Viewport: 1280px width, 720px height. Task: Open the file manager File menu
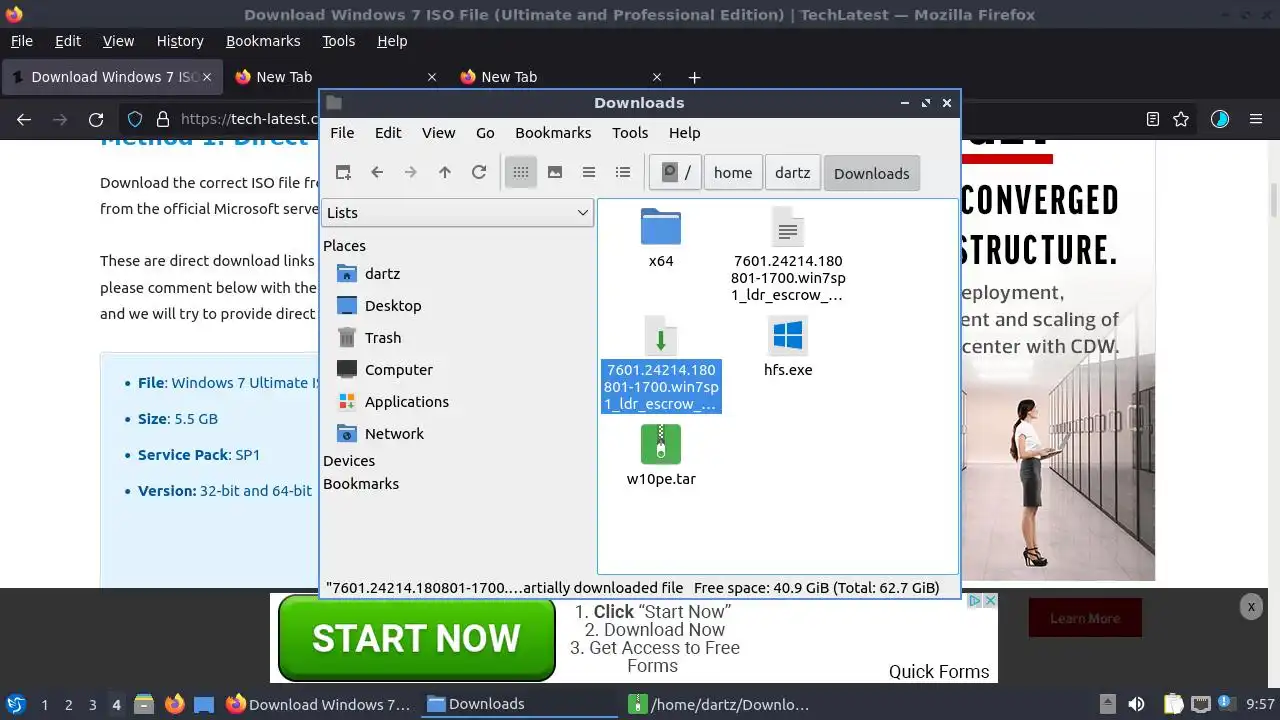(x=342, y=132)
